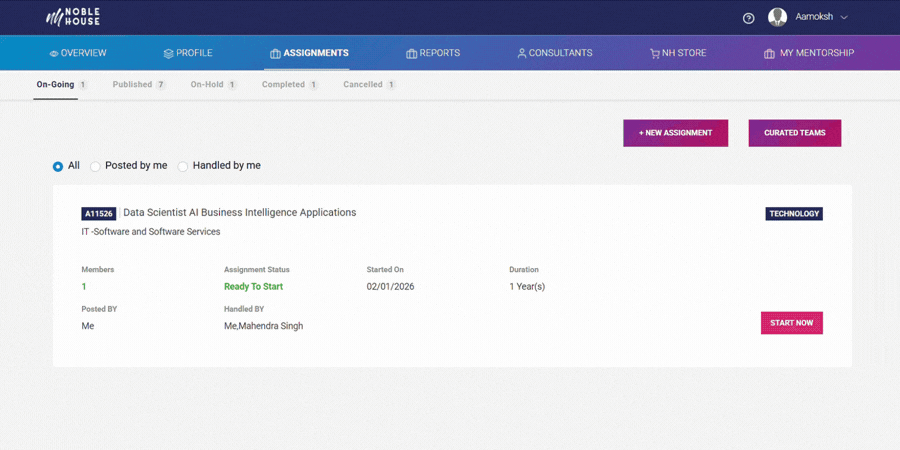Click the user profile avatar
The height and width of the screenshot is (450, 900).
click(777, 17)
